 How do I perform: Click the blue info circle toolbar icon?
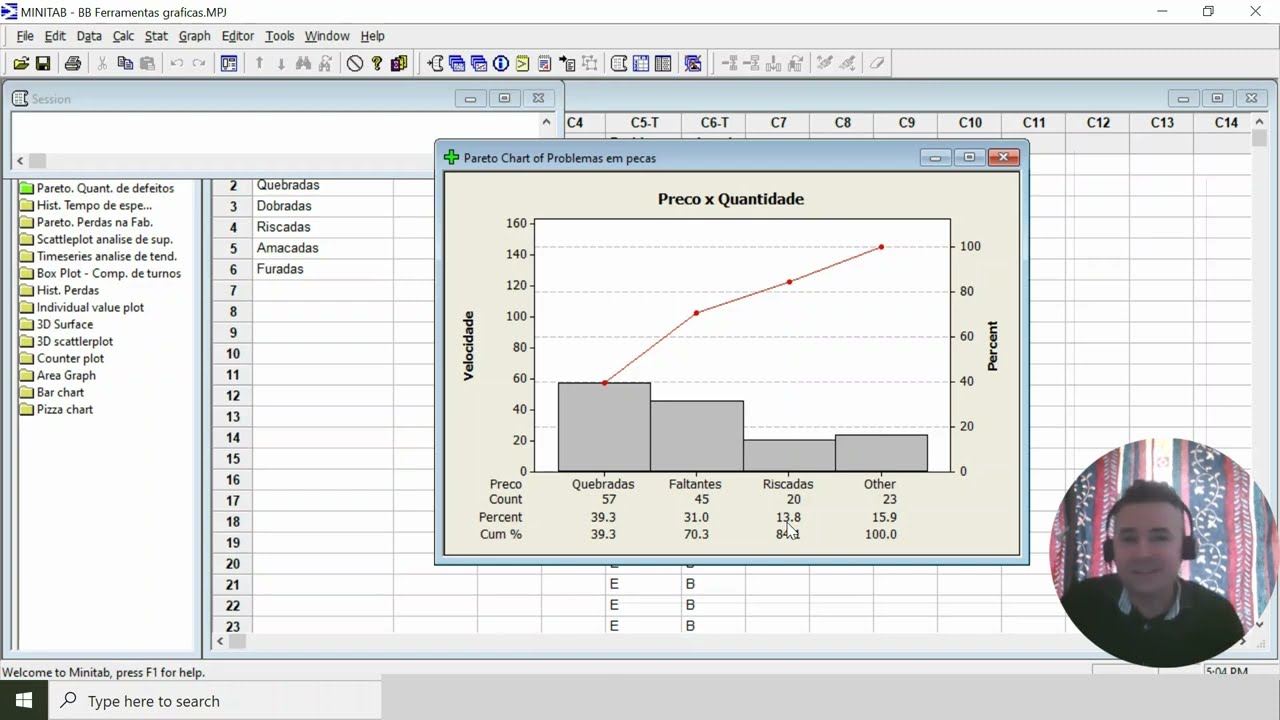(501, 63)
